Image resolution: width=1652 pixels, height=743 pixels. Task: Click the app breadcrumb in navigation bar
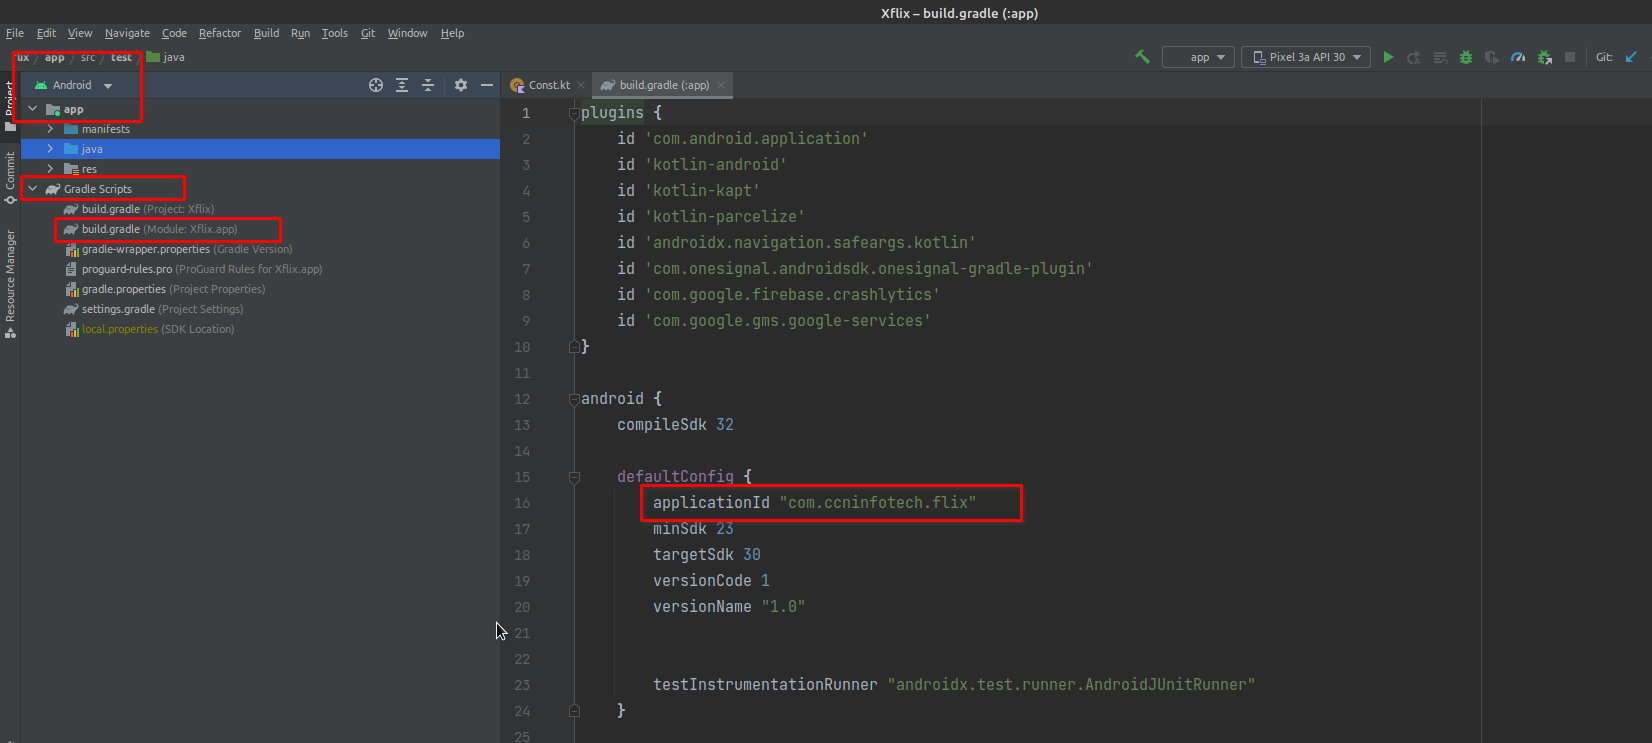pyautogui.click(x=54, y=57)
